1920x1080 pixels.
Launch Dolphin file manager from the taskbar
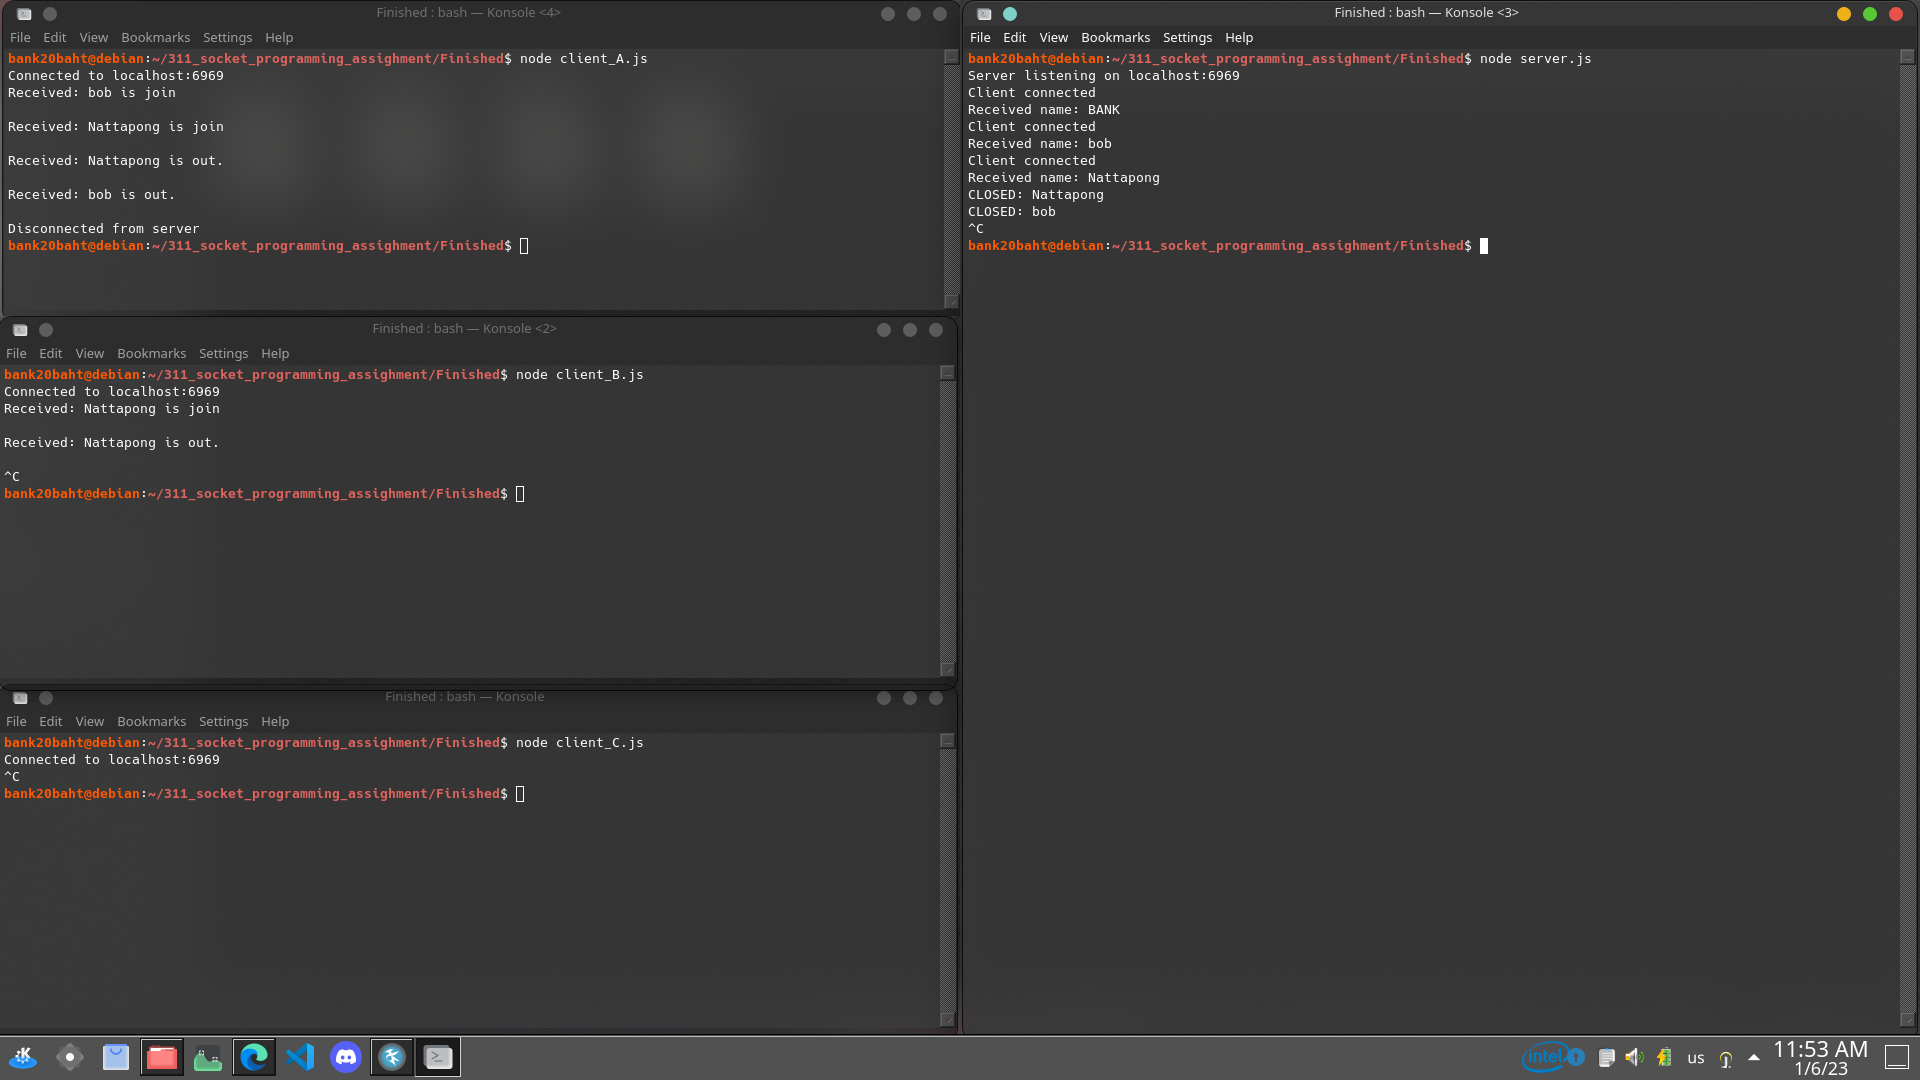162,1057
